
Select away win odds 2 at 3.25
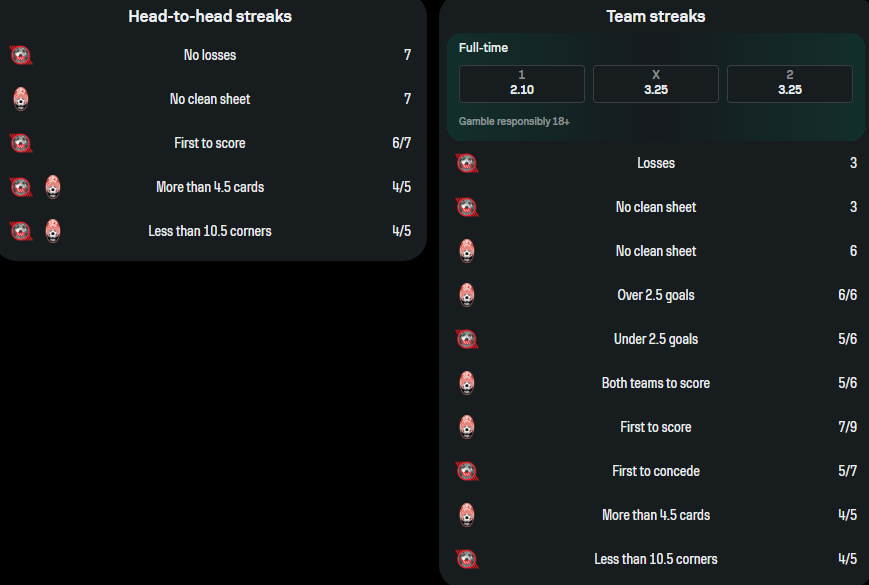(x=790, y=84)
